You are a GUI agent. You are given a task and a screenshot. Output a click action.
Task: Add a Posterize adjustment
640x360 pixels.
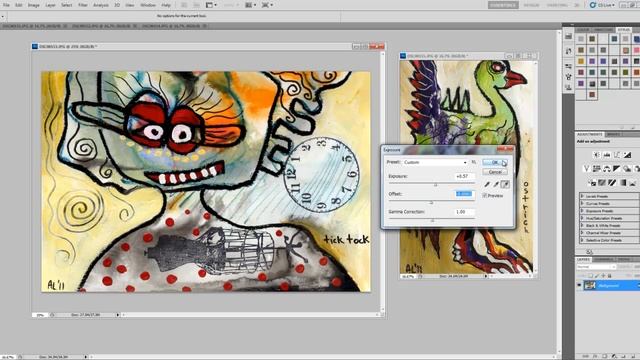602,183
